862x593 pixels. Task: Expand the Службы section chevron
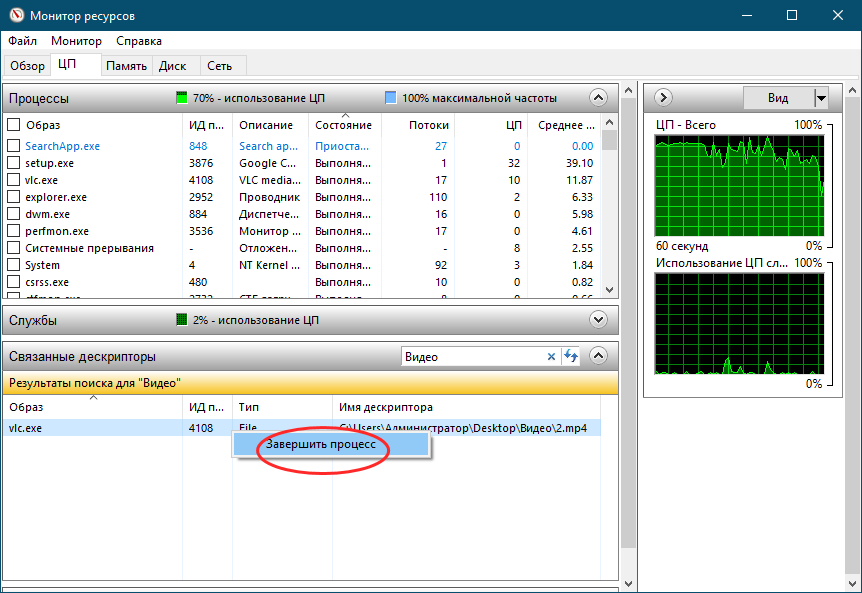[x=598, y=320]
